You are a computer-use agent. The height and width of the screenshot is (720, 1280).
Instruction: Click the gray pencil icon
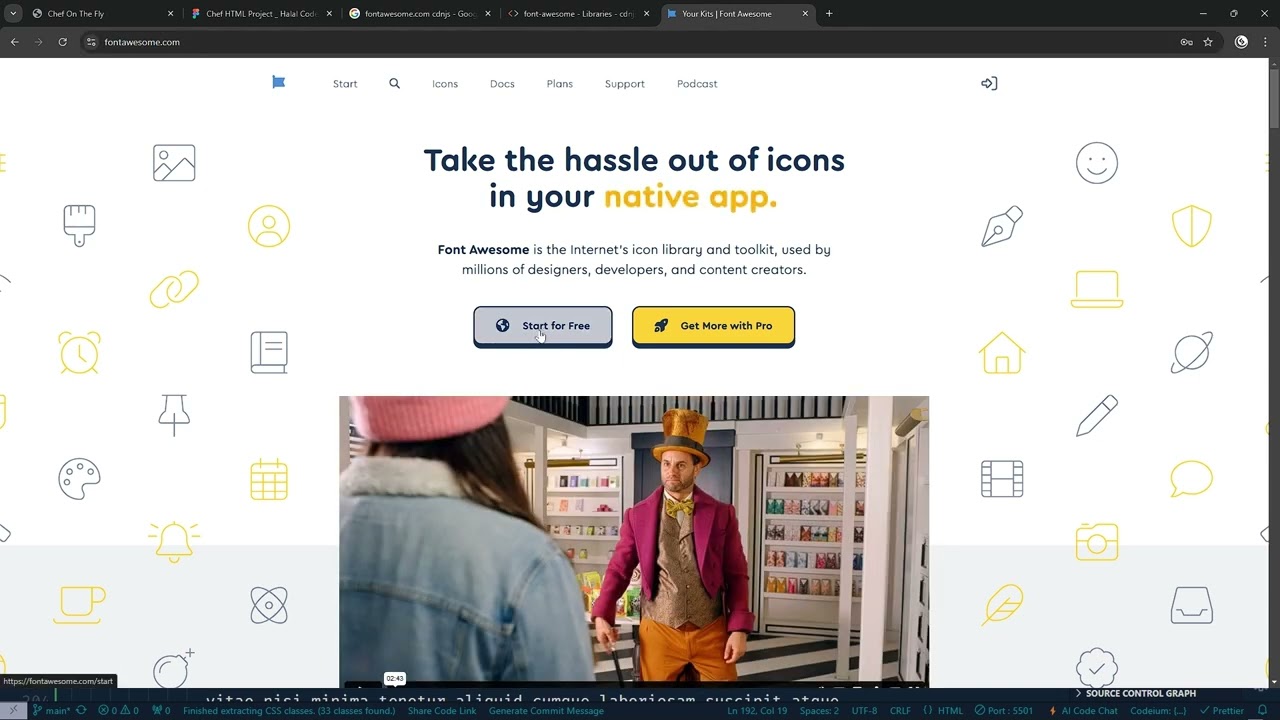click(x=1097, y=415)
